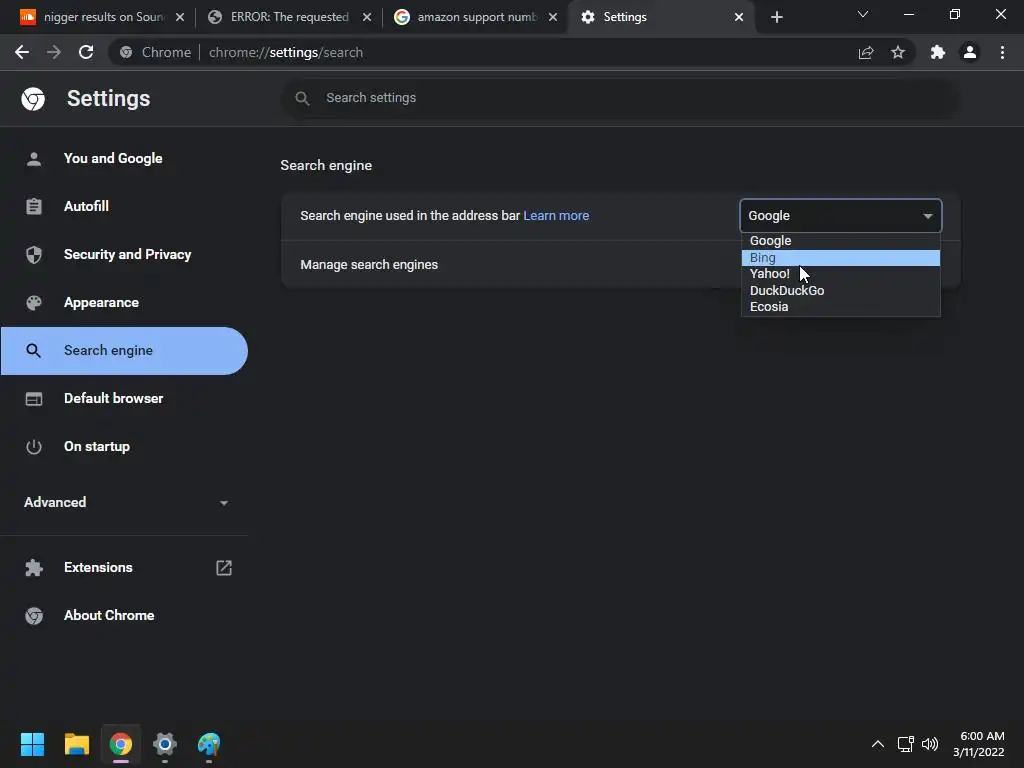Expand the Advanced section
This screenshot has width=1024, height=768.
point(124,502)
